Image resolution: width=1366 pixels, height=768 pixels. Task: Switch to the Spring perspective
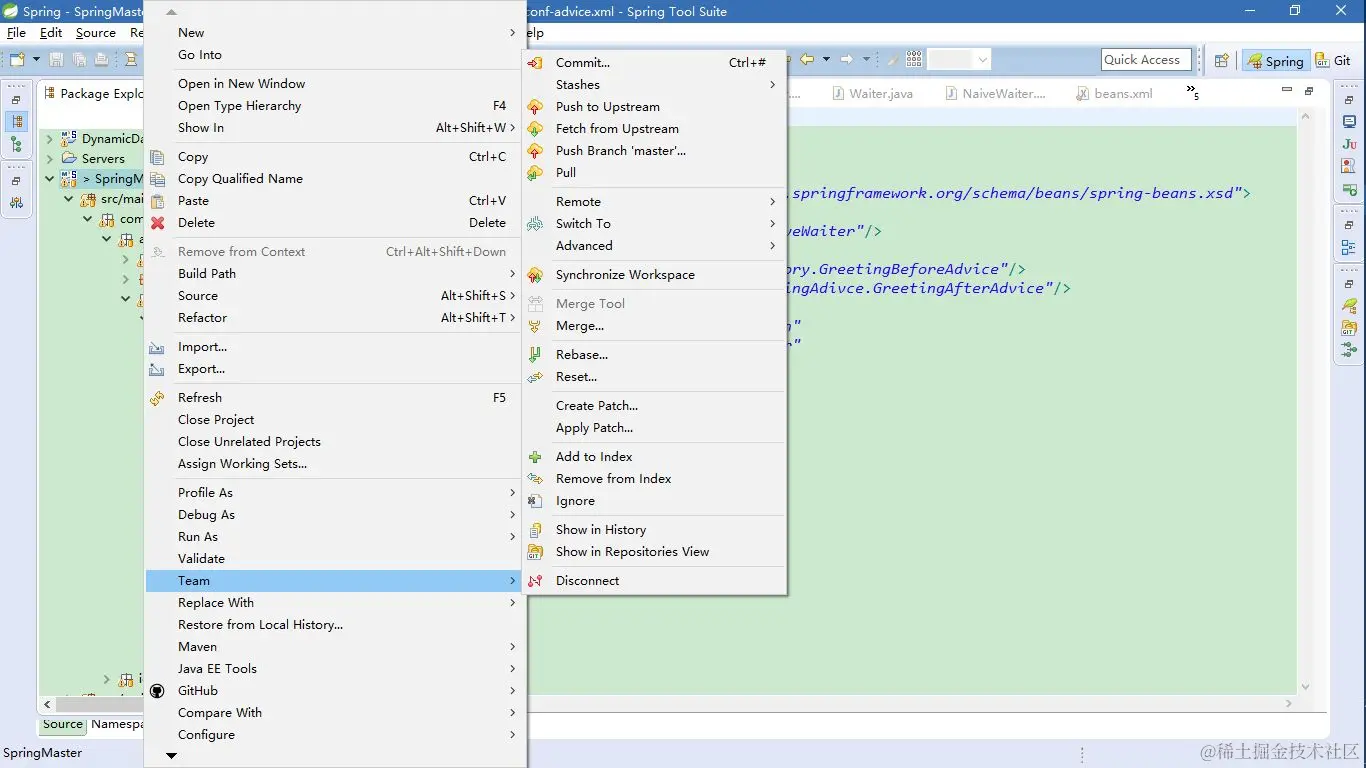click(x=1275, y=60)
